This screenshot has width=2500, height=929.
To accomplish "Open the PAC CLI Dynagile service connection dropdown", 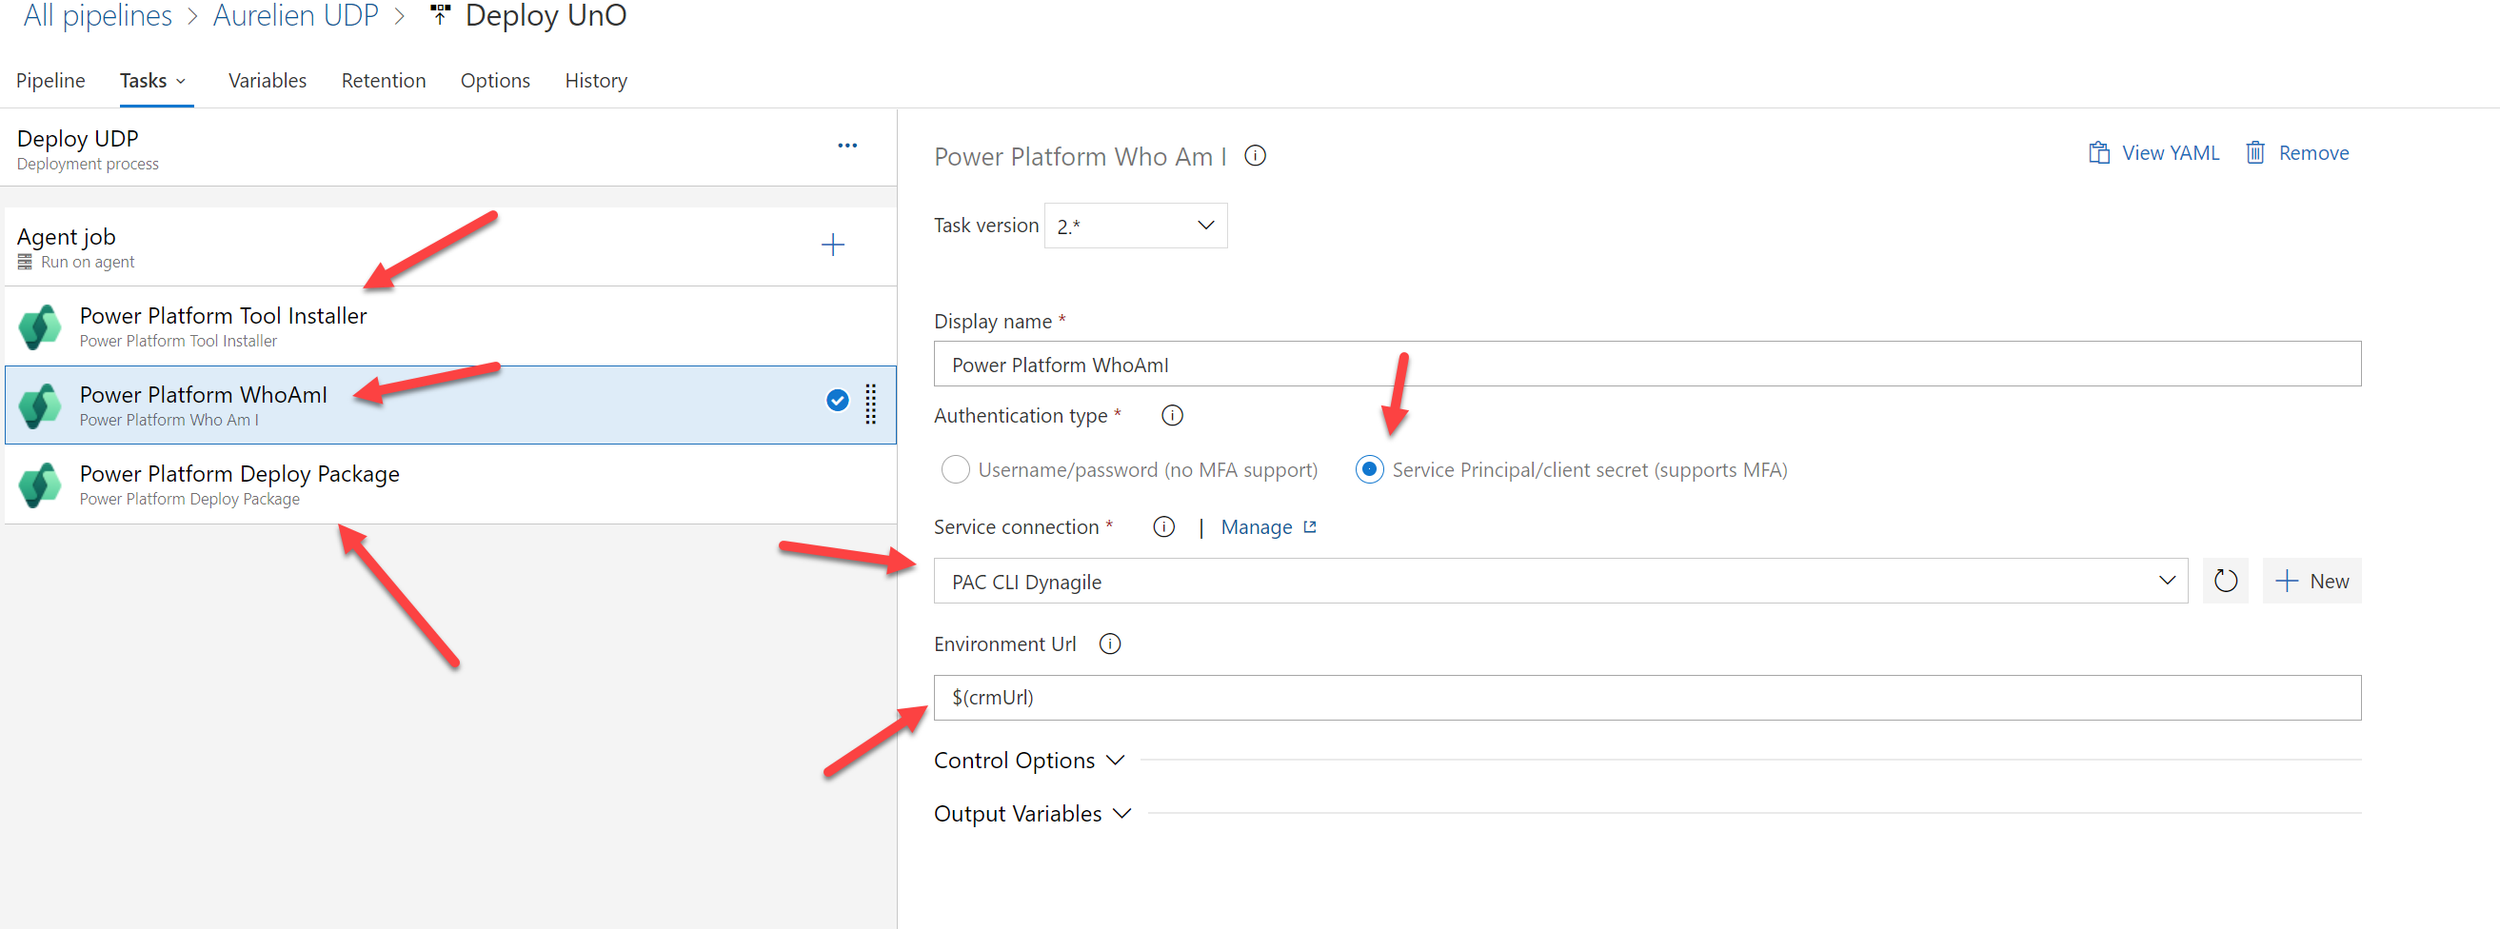I will click(x=1560, y=581).
